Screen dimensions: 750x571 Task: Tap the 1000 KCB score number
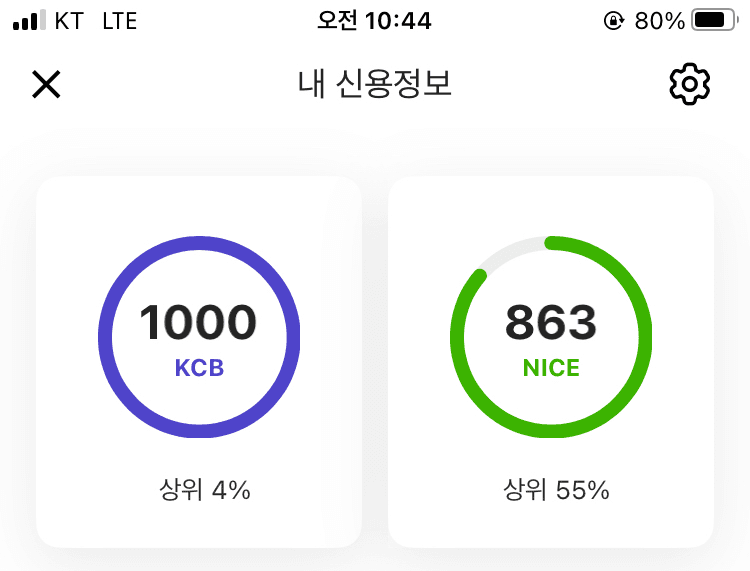click(x=198, y=323)
